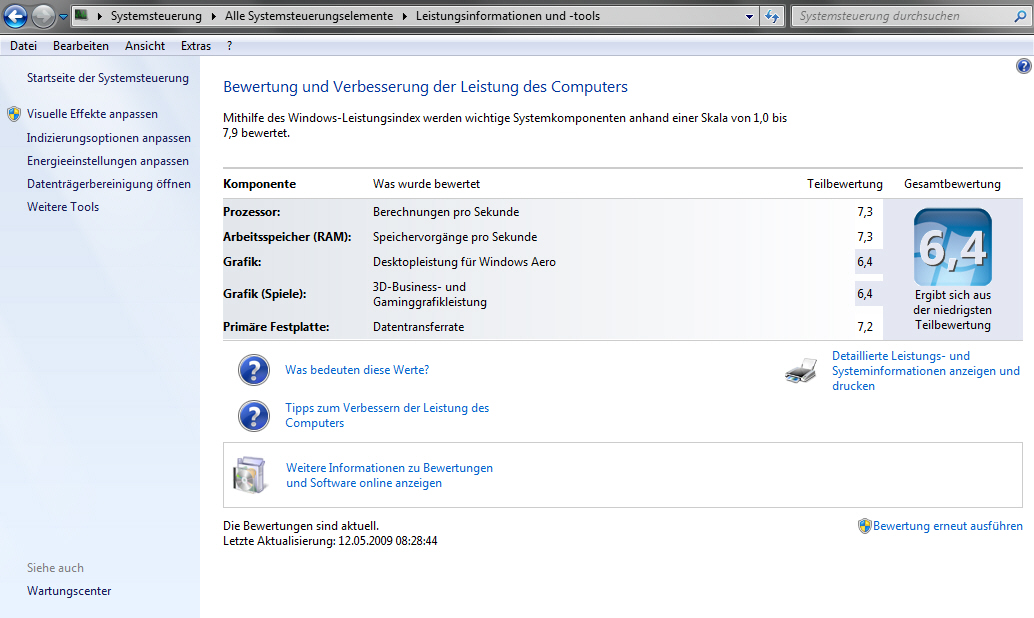Click the search magnifier icon
This screenshot has width=1034, height=618.
point(1020,16)
